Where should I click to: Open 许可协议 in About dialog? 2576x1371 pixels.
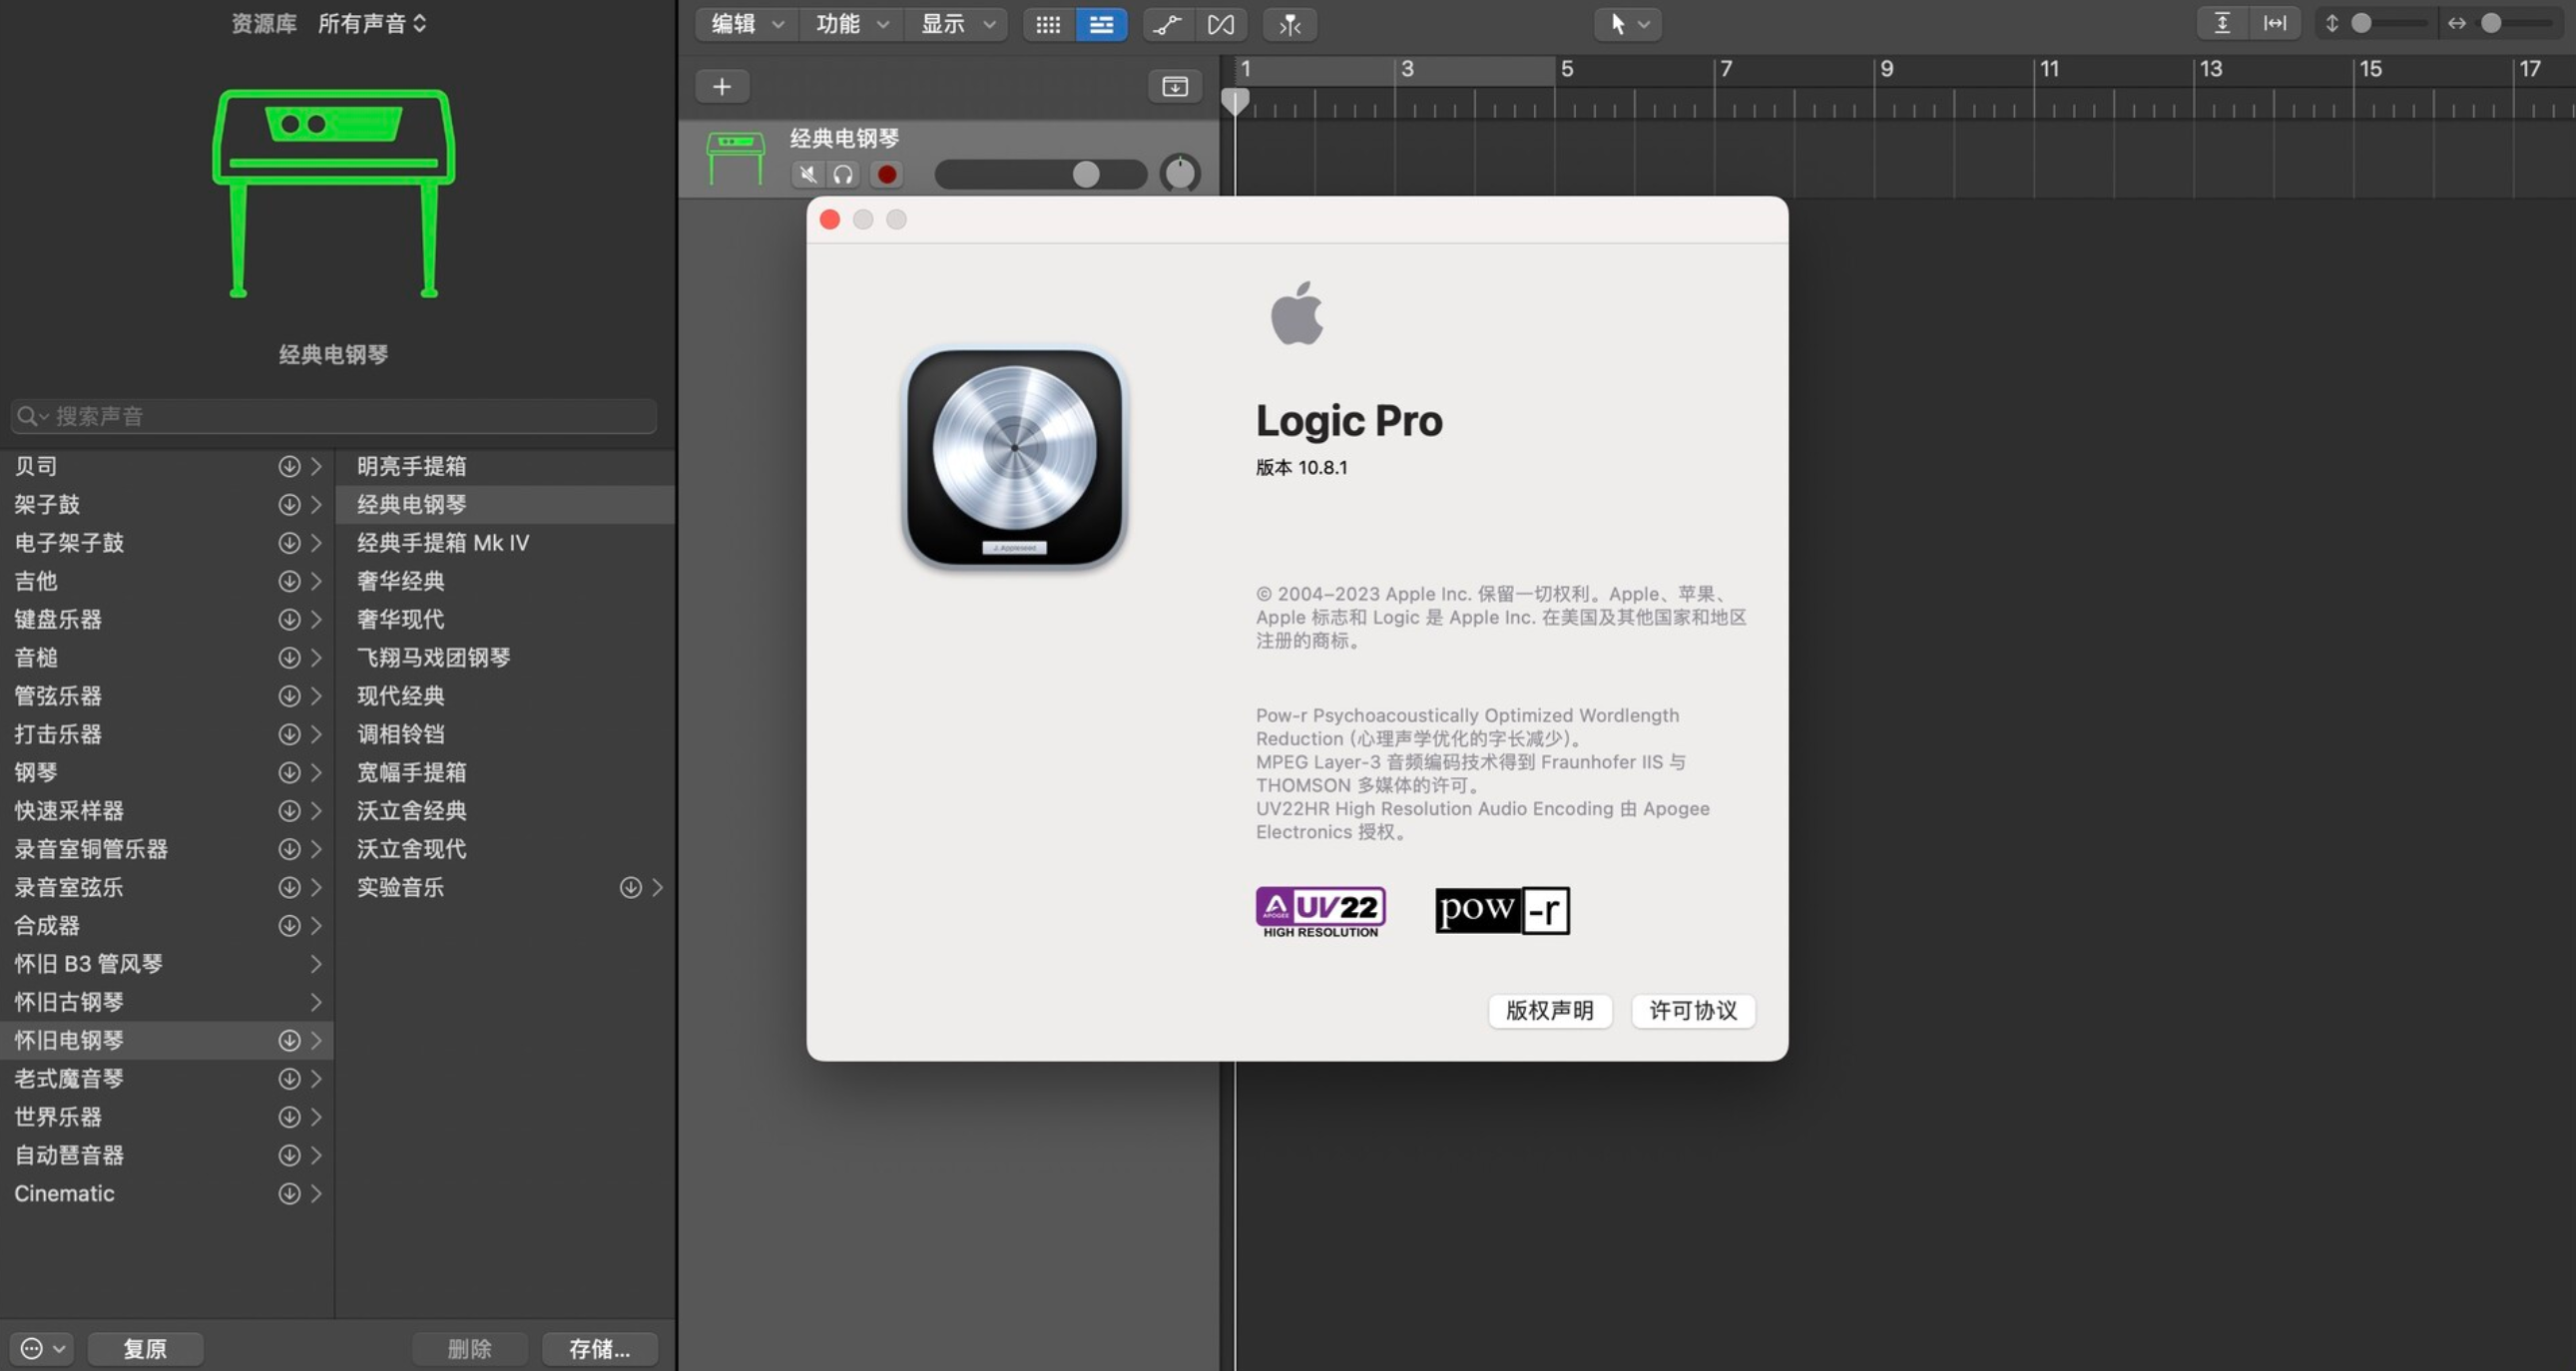[1693, 1011]
